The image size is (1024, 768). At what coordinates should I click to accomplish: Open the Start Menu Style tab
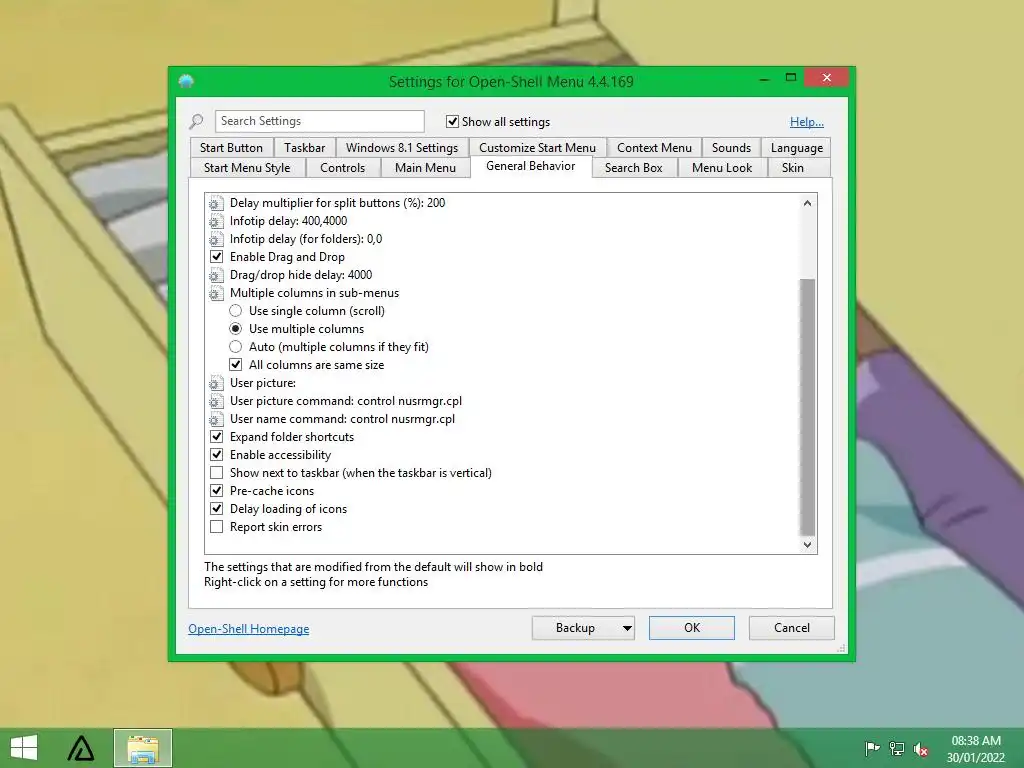click(x=247, y=168)
